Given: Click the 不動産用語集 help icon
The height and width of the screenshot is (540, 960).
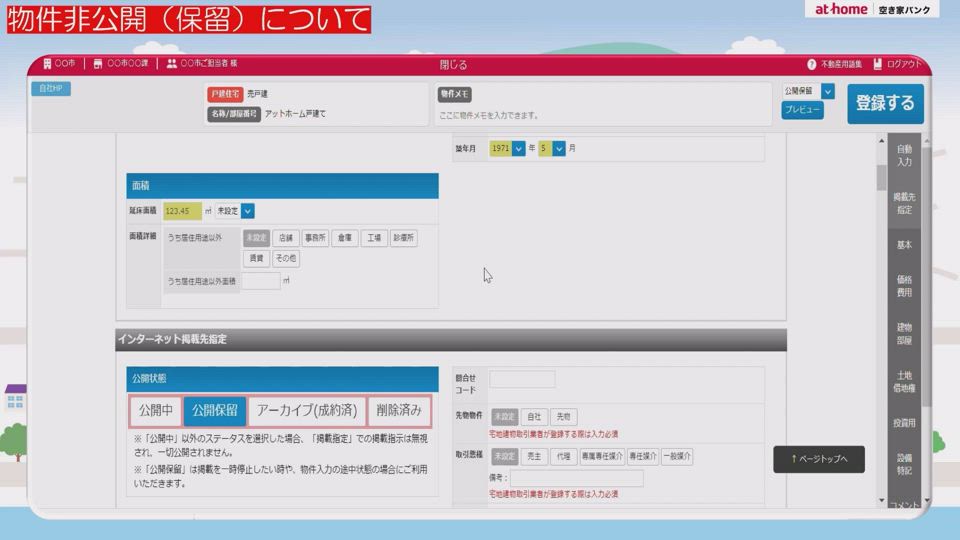Looking at the screenshot, I should click(812, 64).
